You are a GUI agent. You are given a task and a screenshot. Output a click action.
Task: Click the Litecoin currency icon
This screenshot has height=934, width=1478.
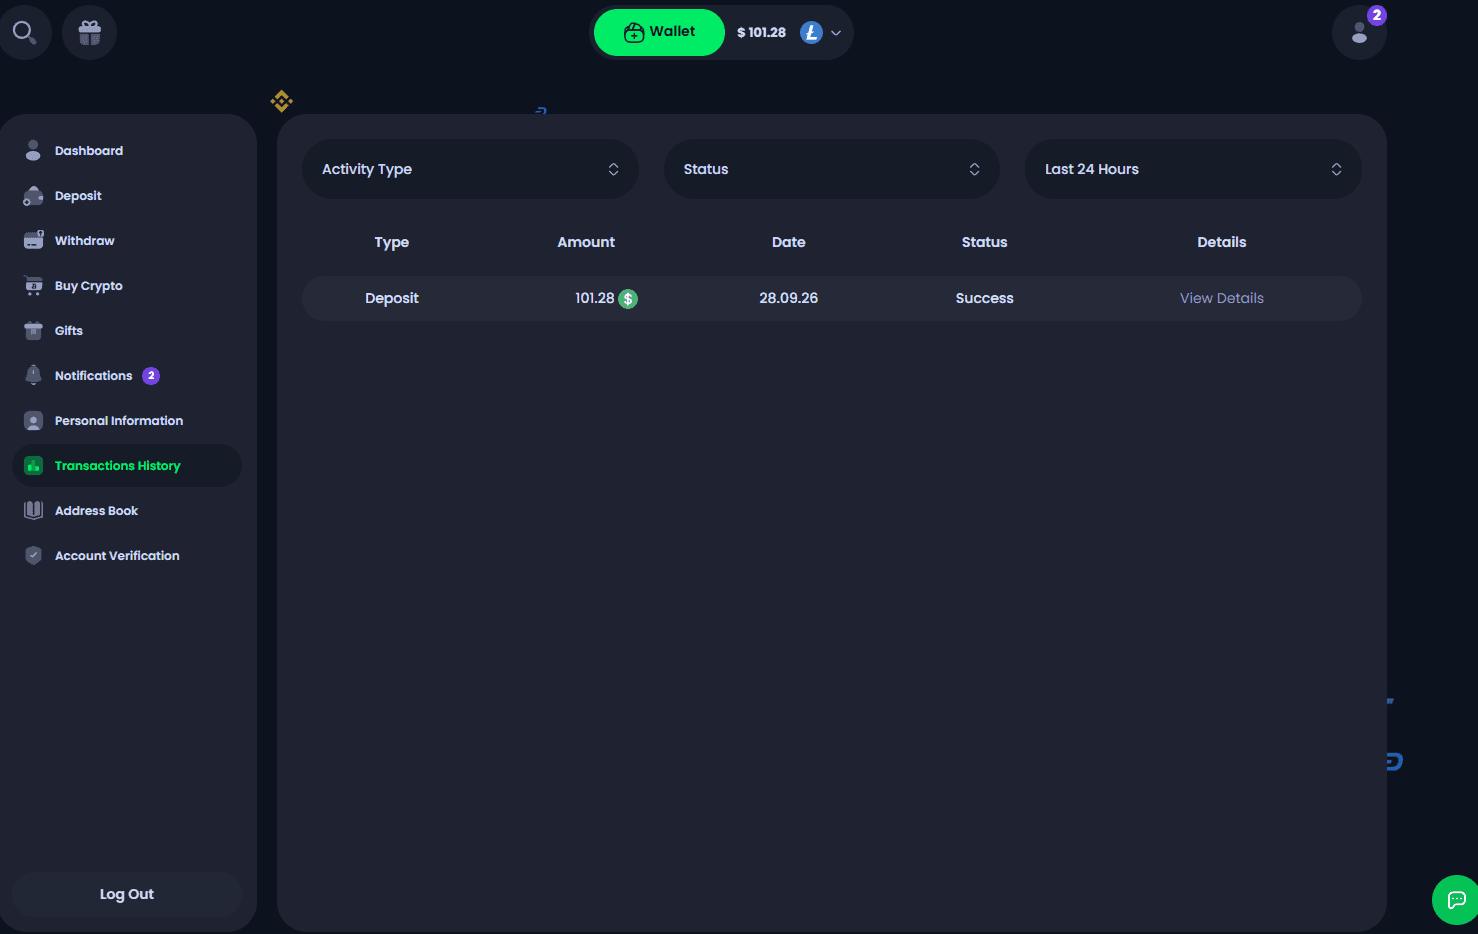(x=811, y=32)
